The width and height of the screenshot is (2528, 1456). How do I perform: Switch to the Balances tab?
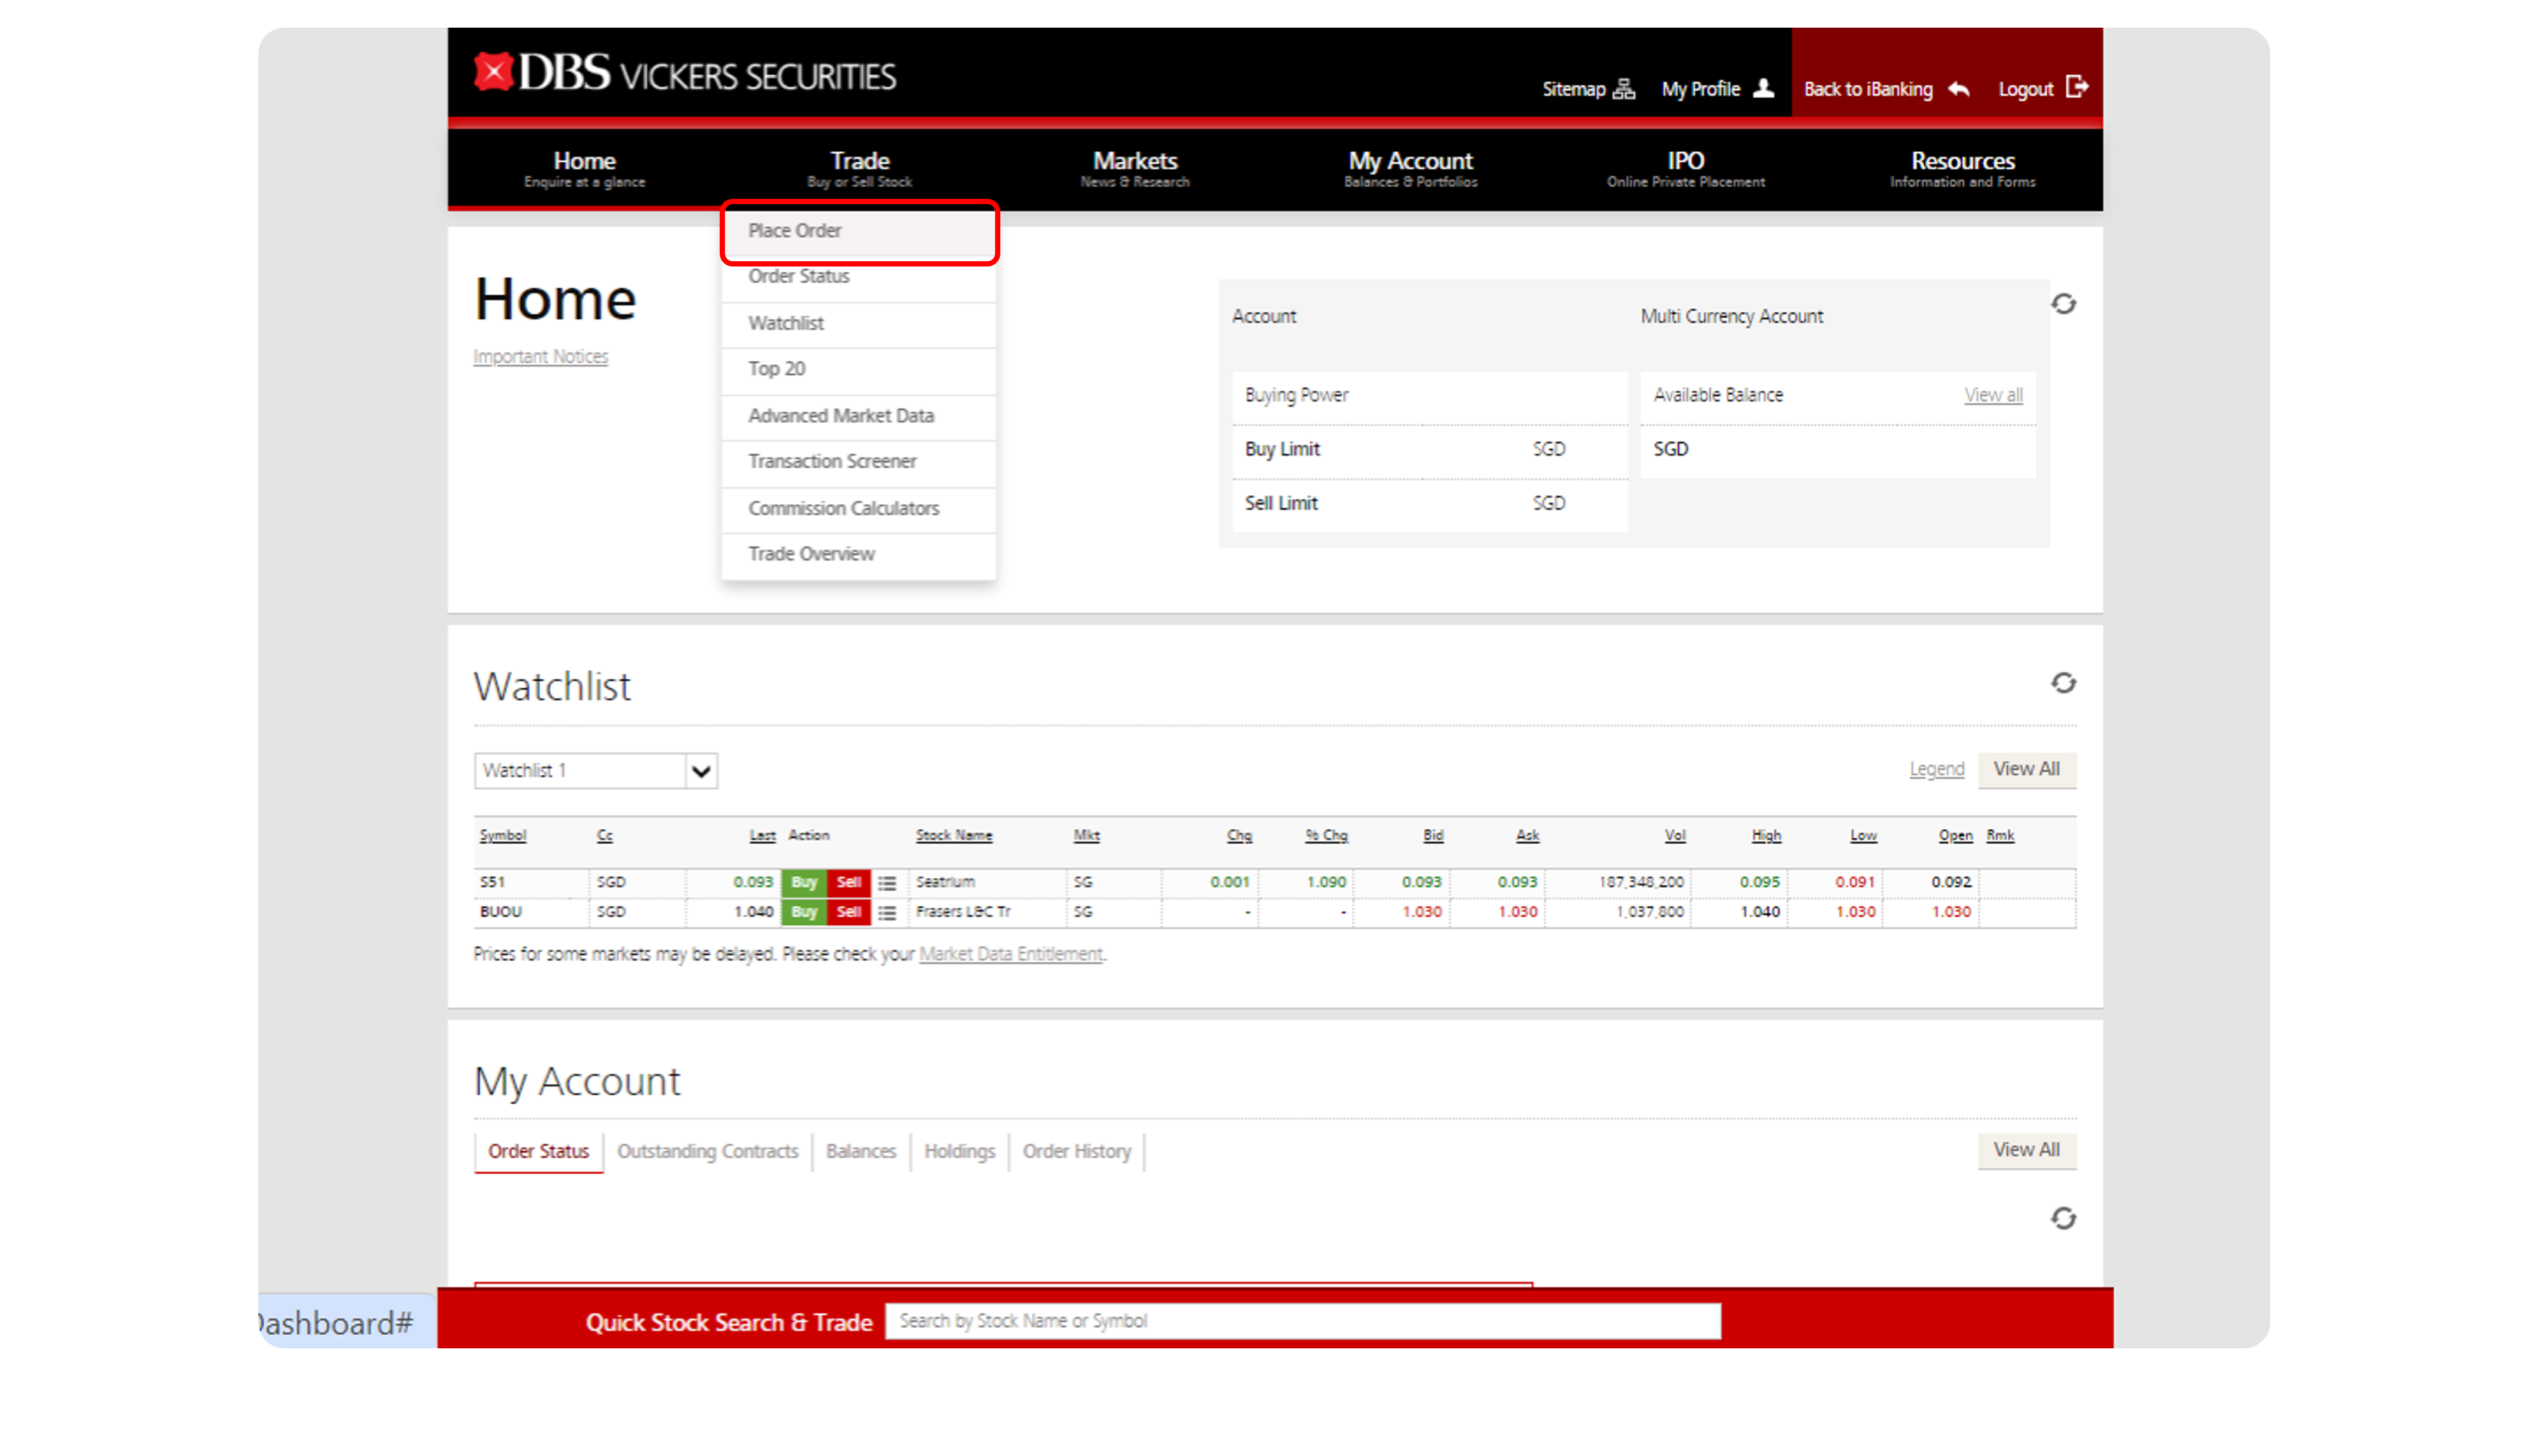point(860,1152)
